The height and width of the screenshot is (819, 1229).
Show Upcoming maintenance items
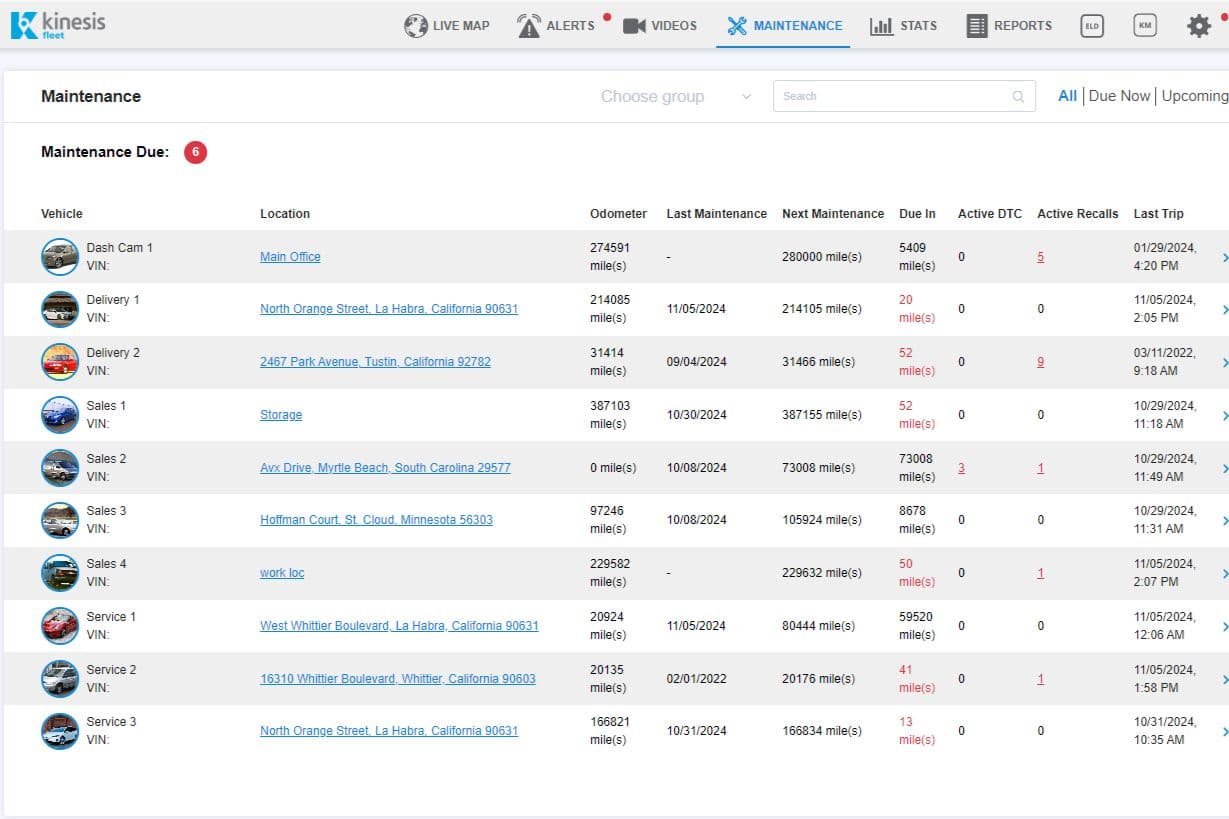click(1194, 96)
